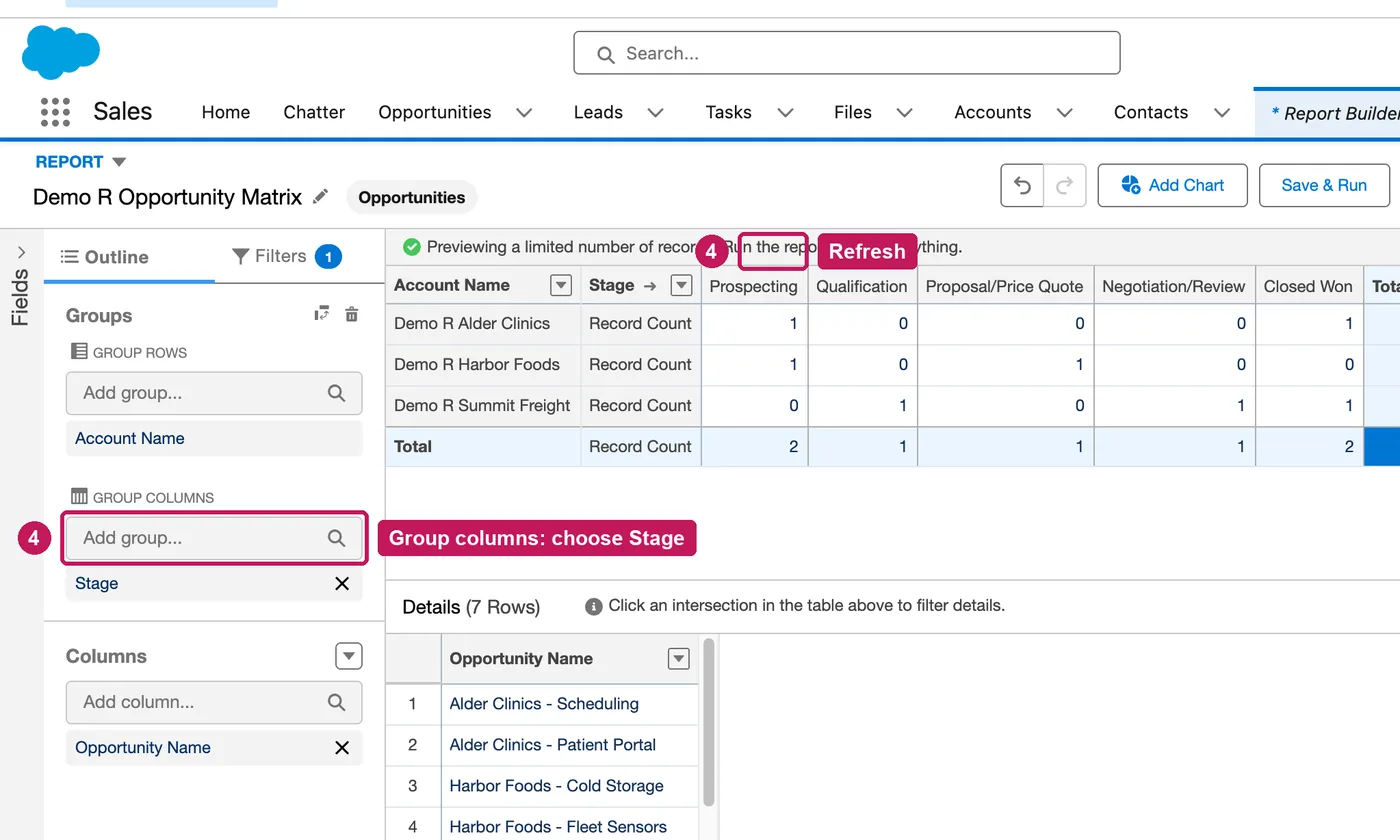Click the Qualification column header
This screenshot has width=1400, height=840.
tap(862, 286)
